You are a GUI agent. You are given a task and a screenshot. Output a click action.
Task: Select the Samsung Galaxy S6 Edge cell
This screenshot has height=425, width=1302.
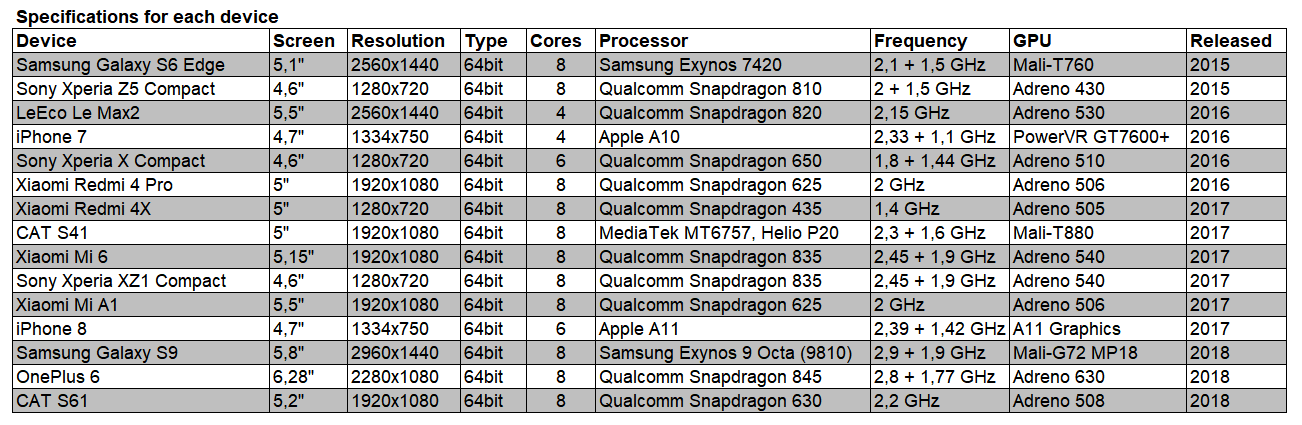pos(141,65)
